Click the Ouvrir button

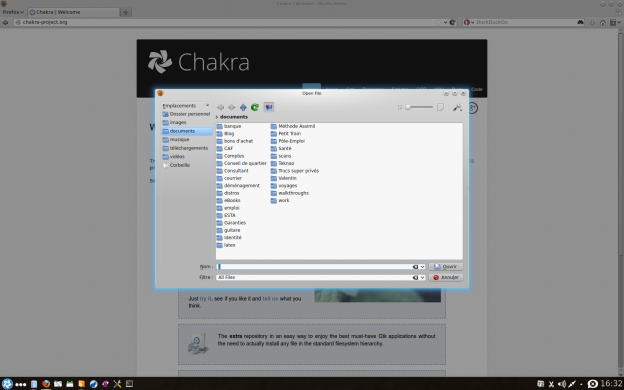[x=446, y=267]
